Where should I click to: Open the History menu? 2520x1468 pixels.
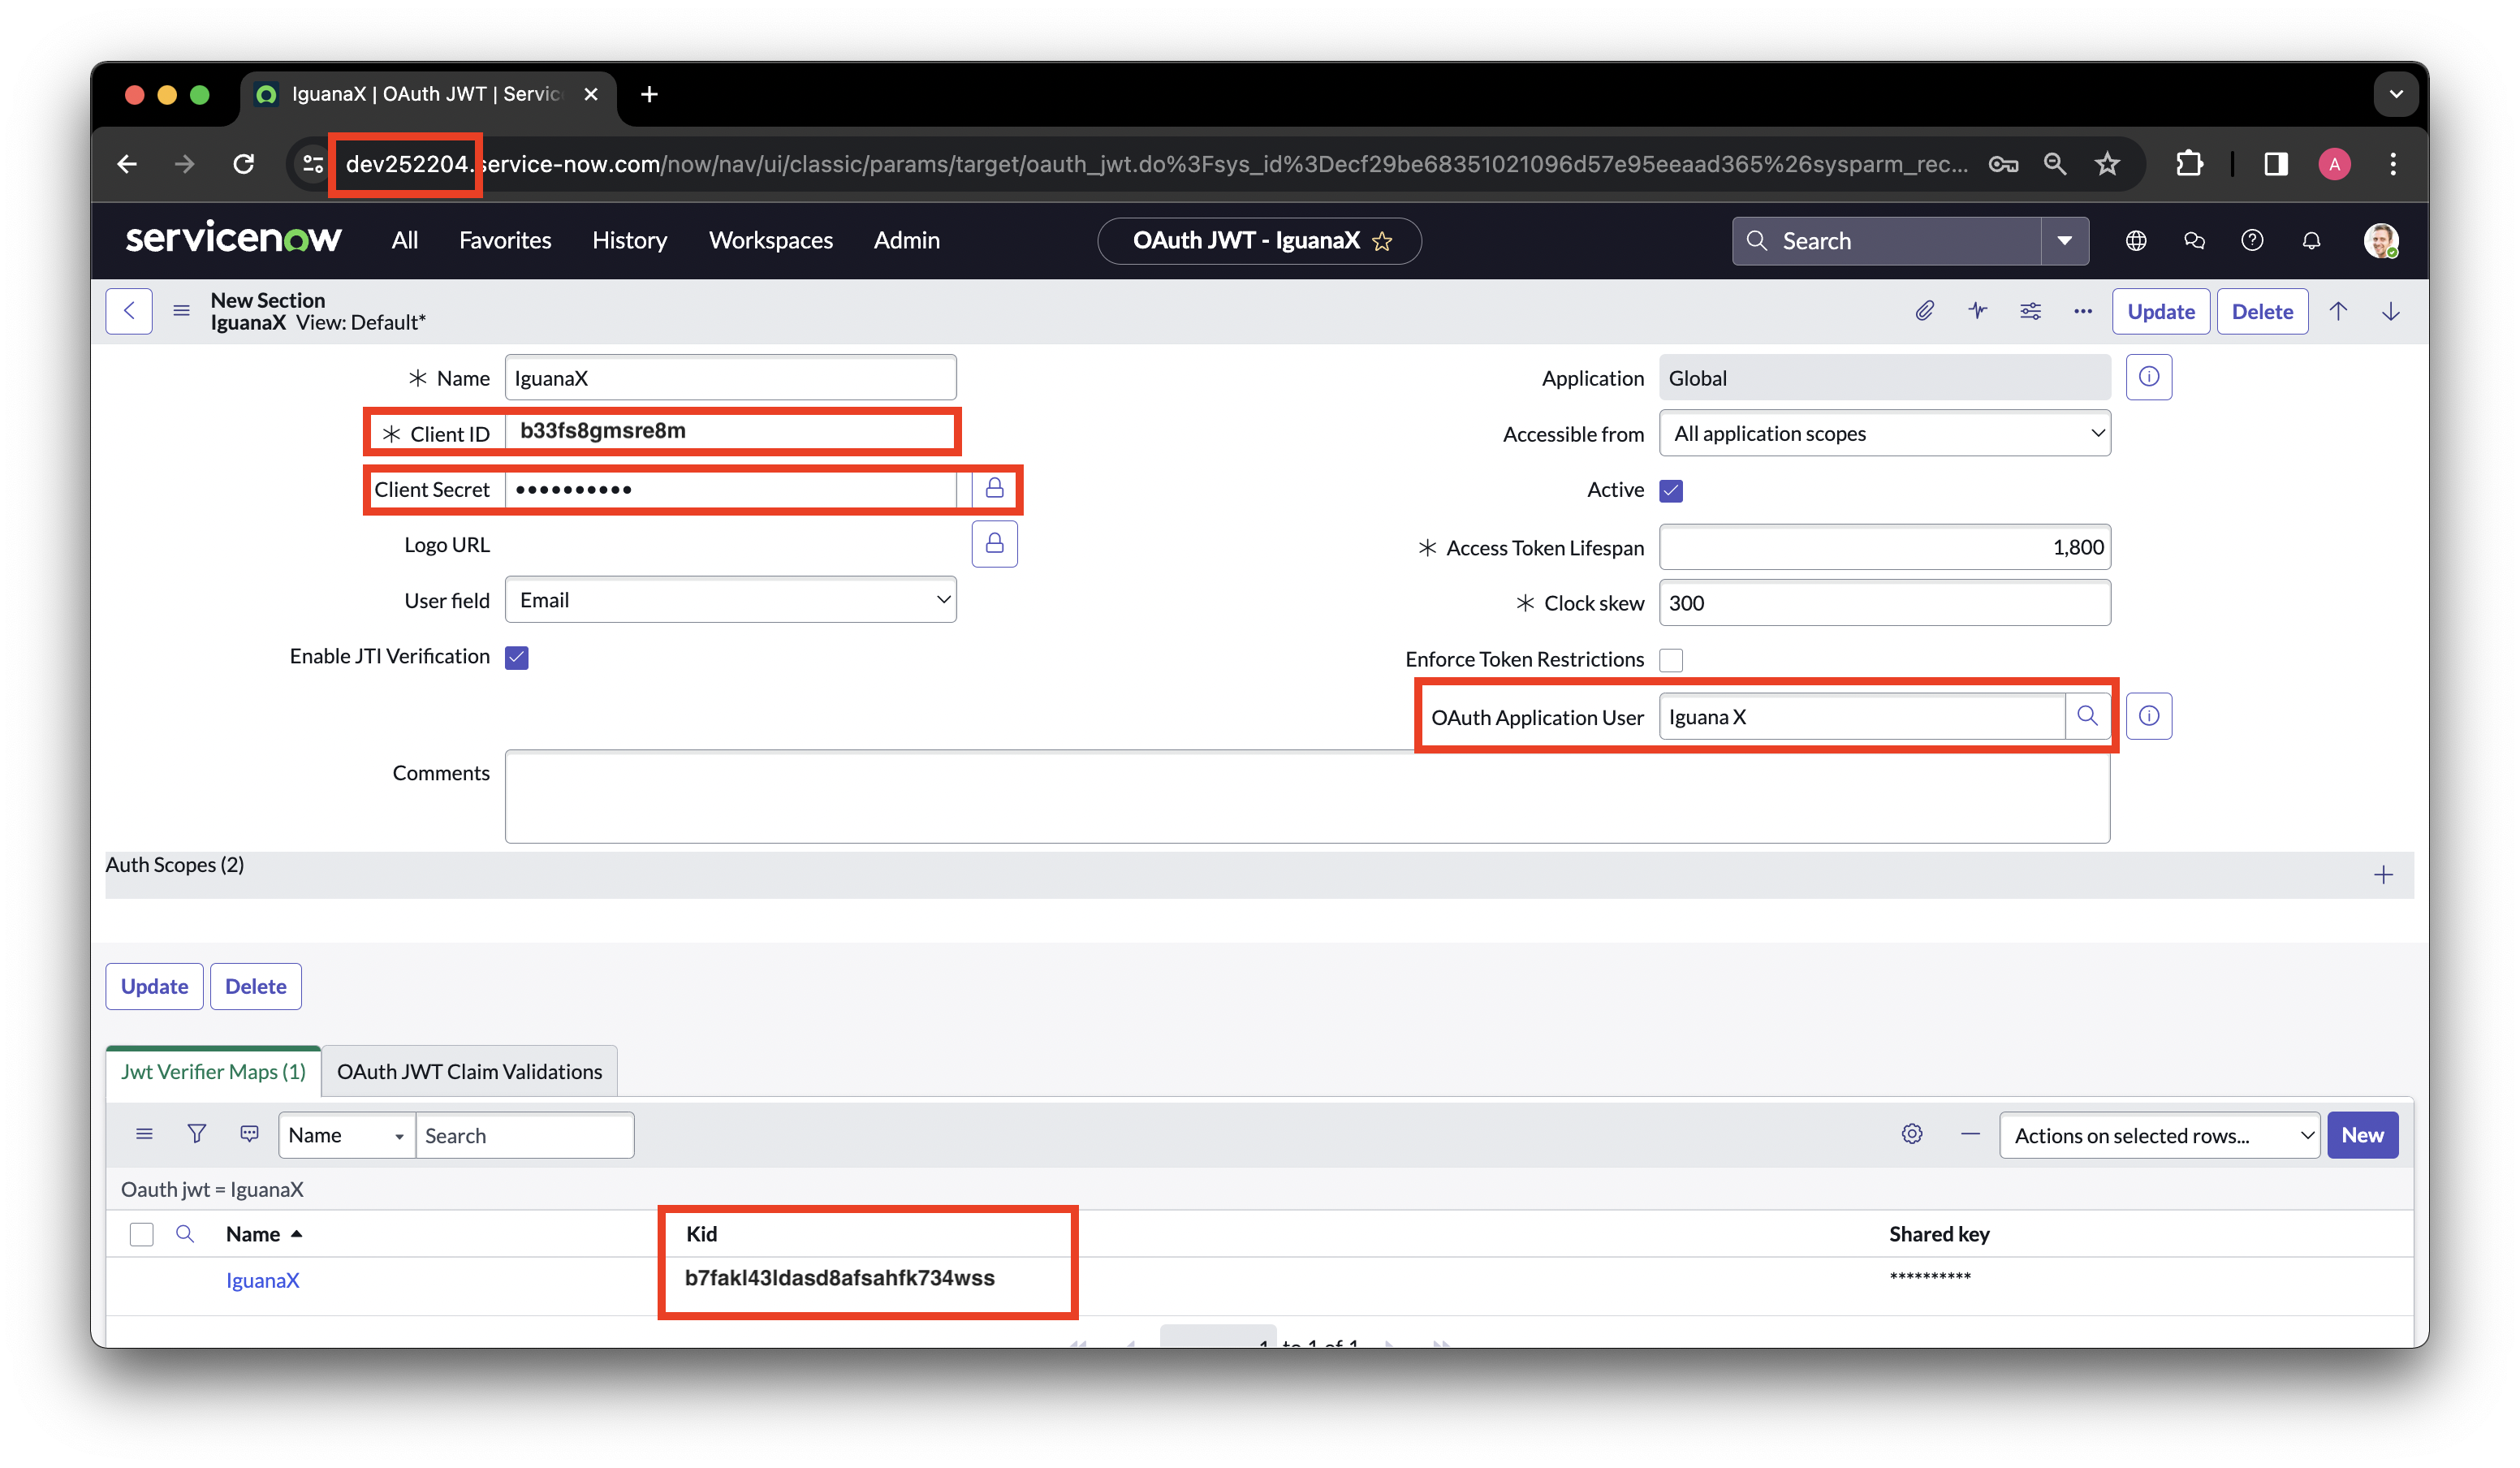[x=629, y=240]
